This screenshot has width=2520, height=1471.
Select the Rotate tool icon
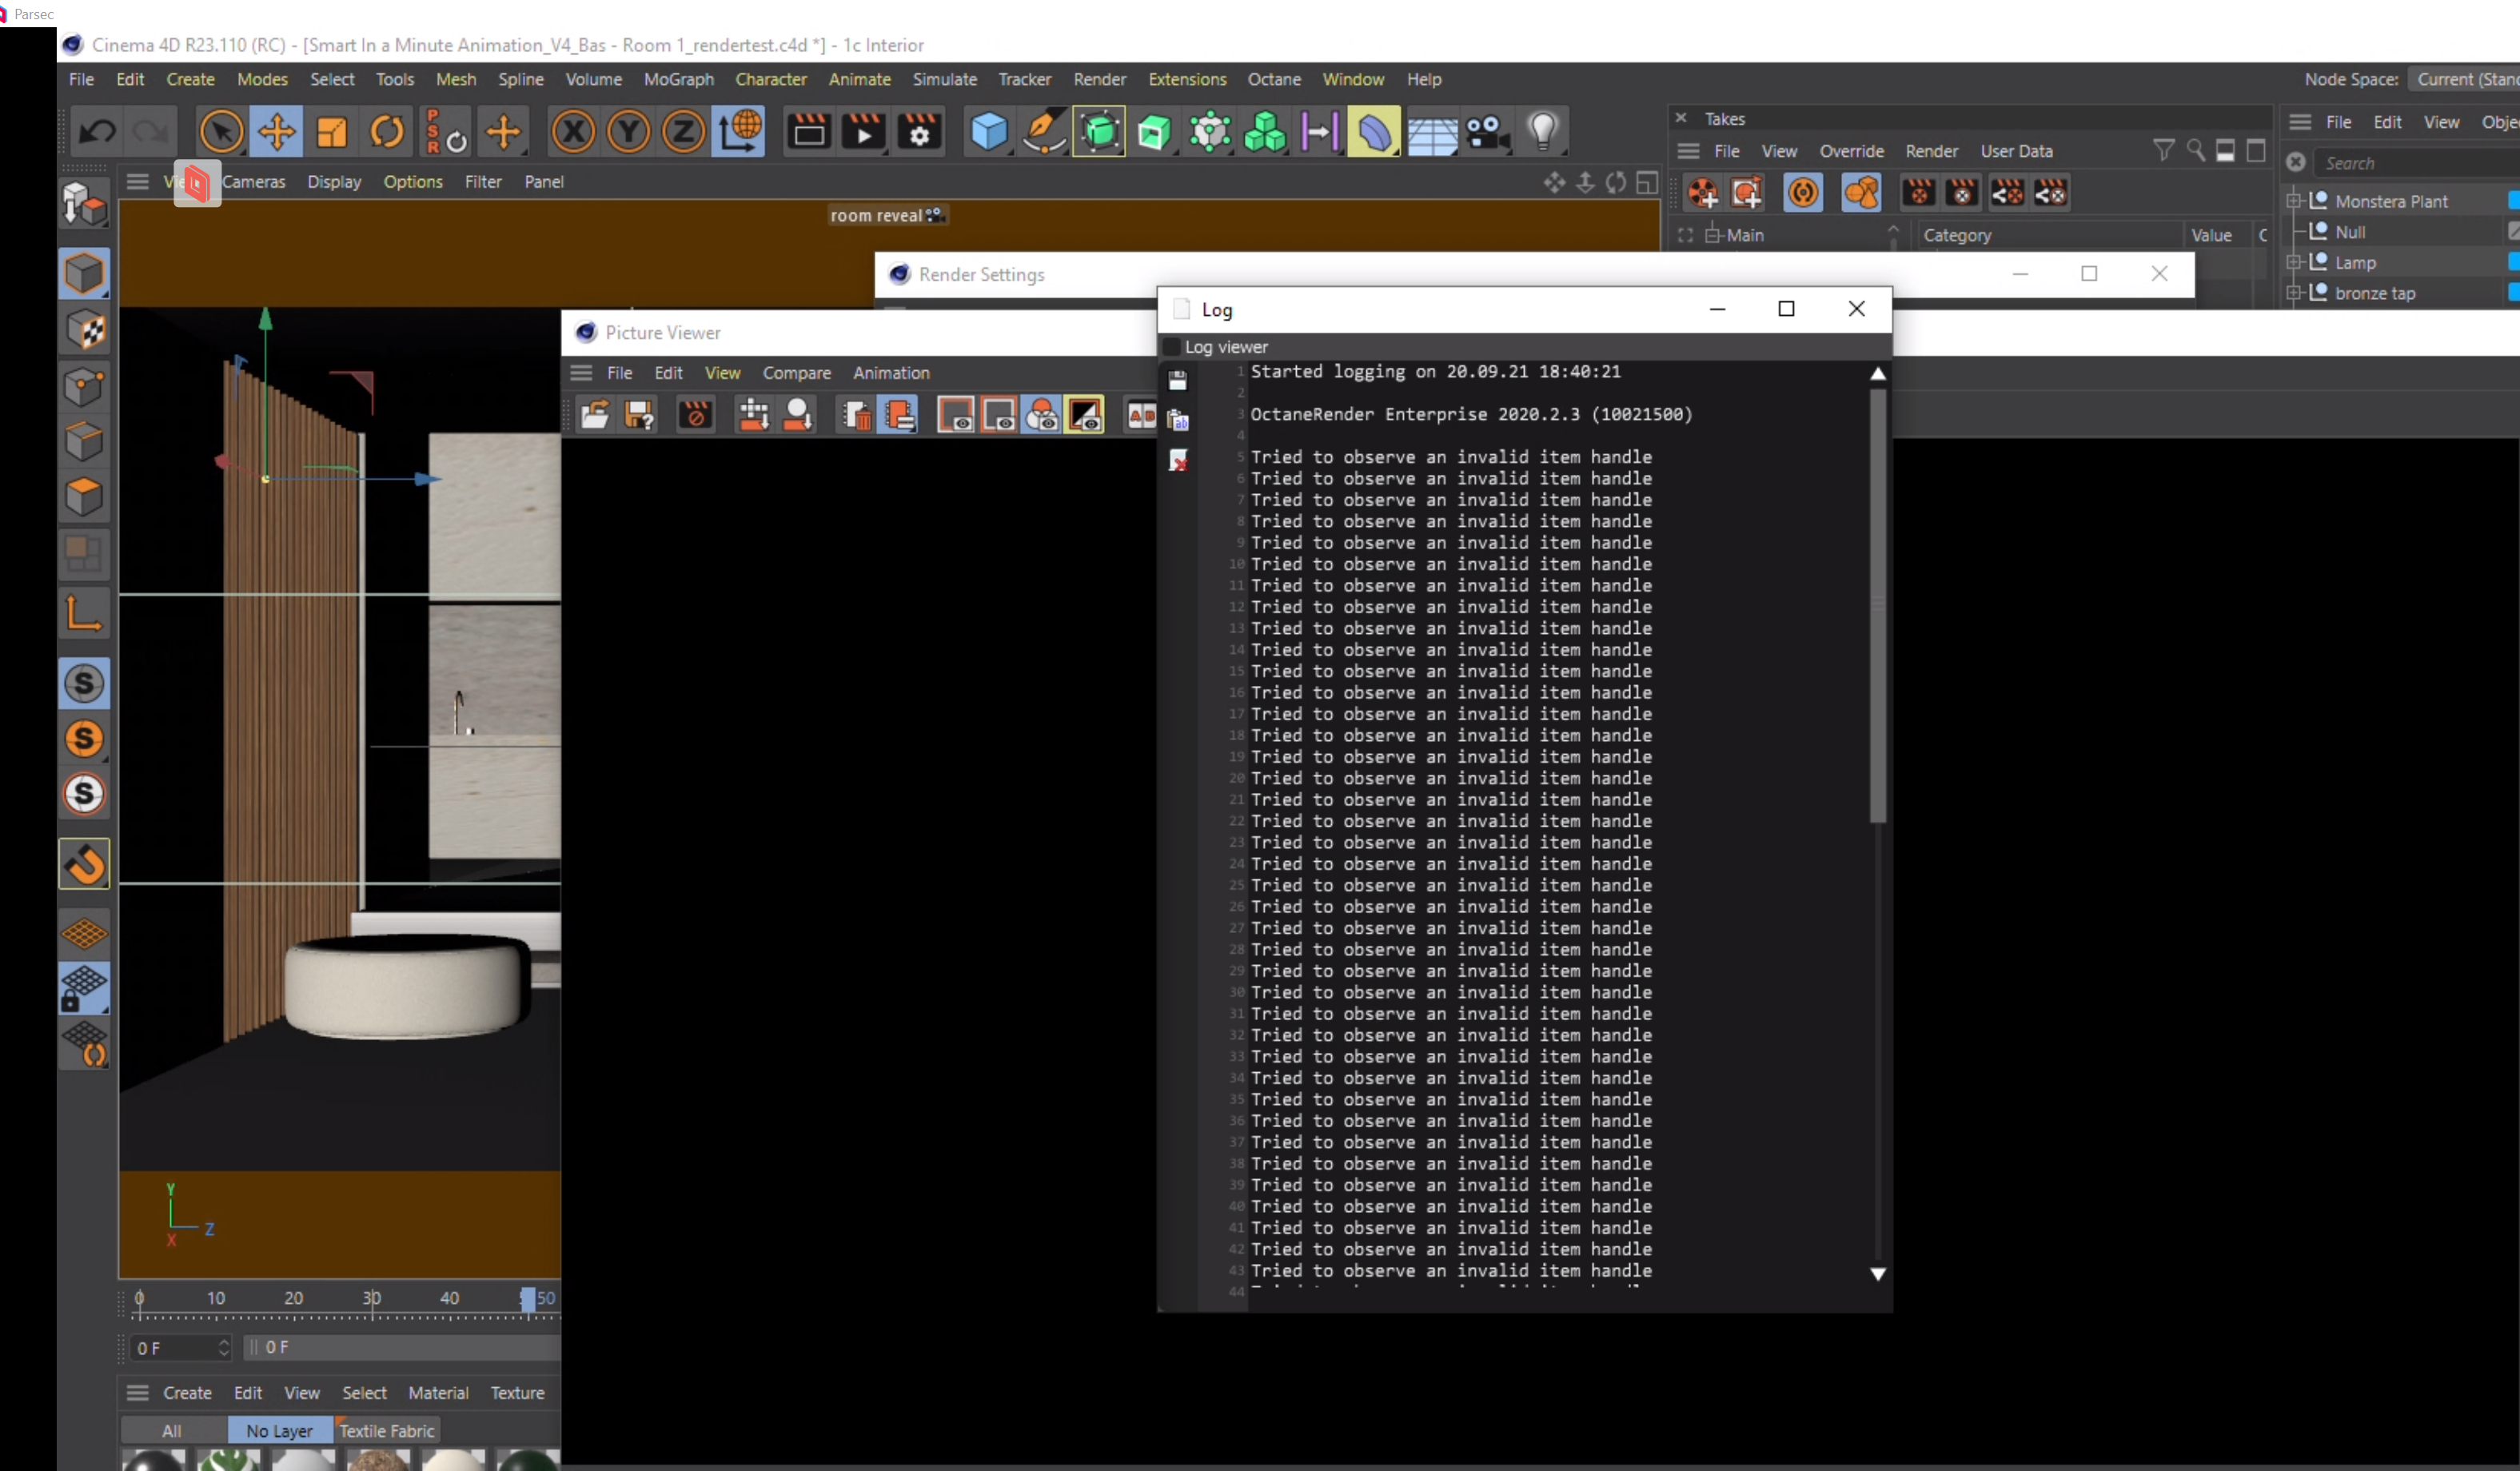coord(387,132)
